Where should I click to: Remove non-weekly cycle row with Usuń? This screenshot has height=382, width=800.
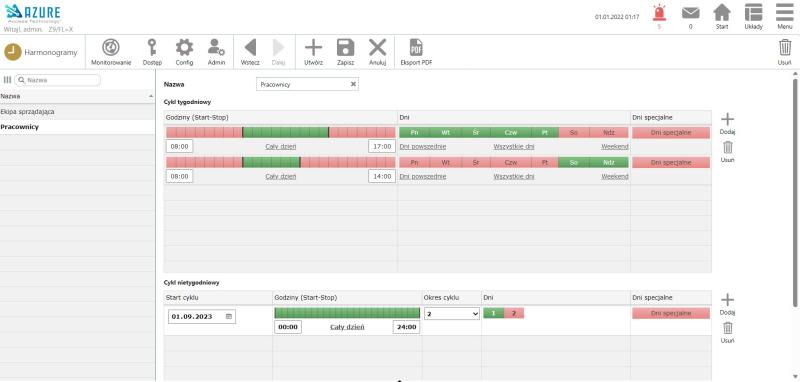pos(728,332)
